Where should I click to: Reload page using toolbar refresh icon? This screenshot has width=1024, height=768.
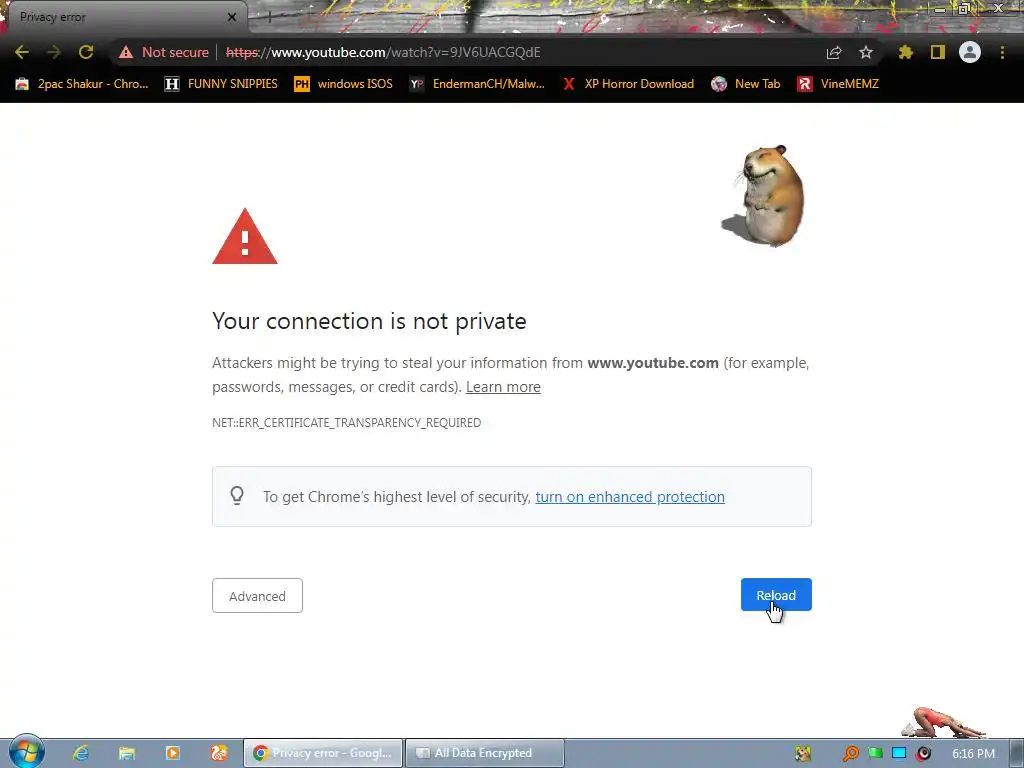click(86, 52)
